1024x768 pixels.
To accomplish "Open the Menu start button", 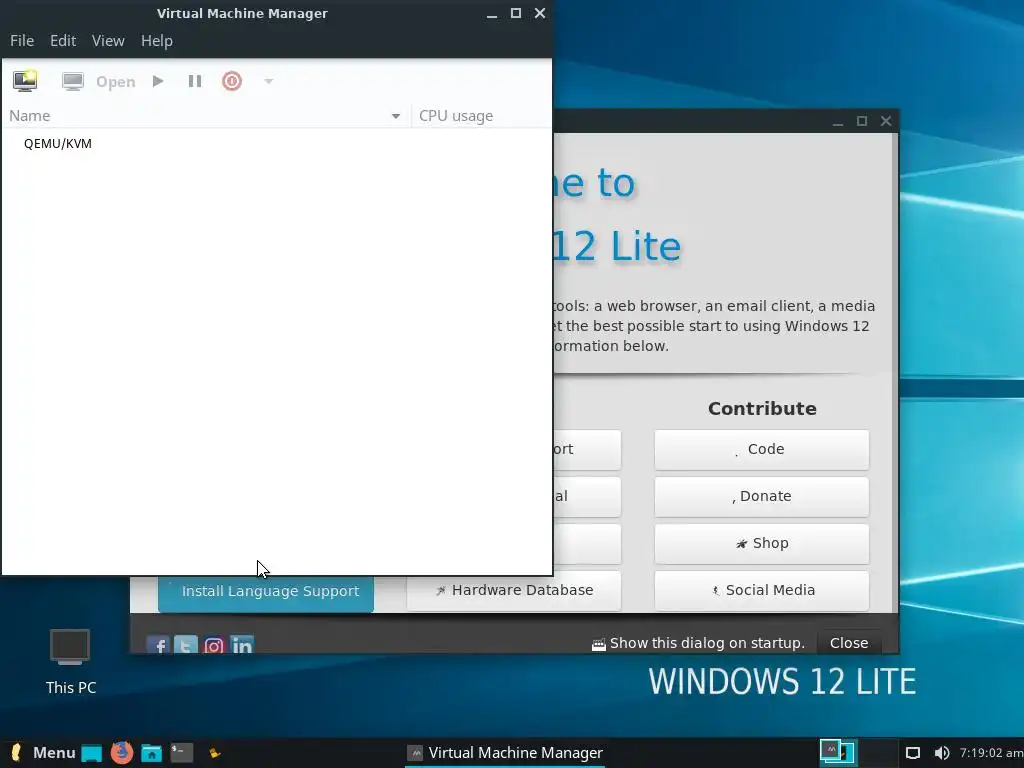I will pyautogui.click(x=43, y=753).
